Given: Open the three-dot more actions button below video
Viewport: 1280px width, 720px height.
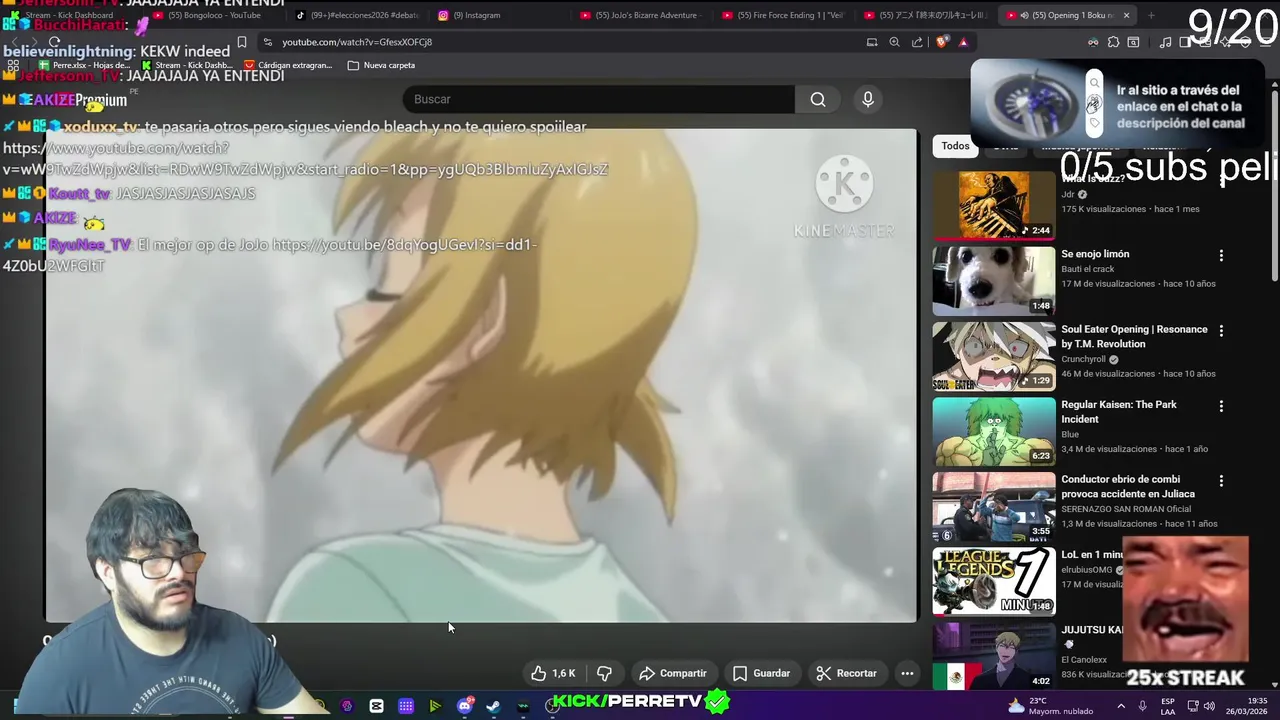Looking at the screenshot, I should 907,673.
